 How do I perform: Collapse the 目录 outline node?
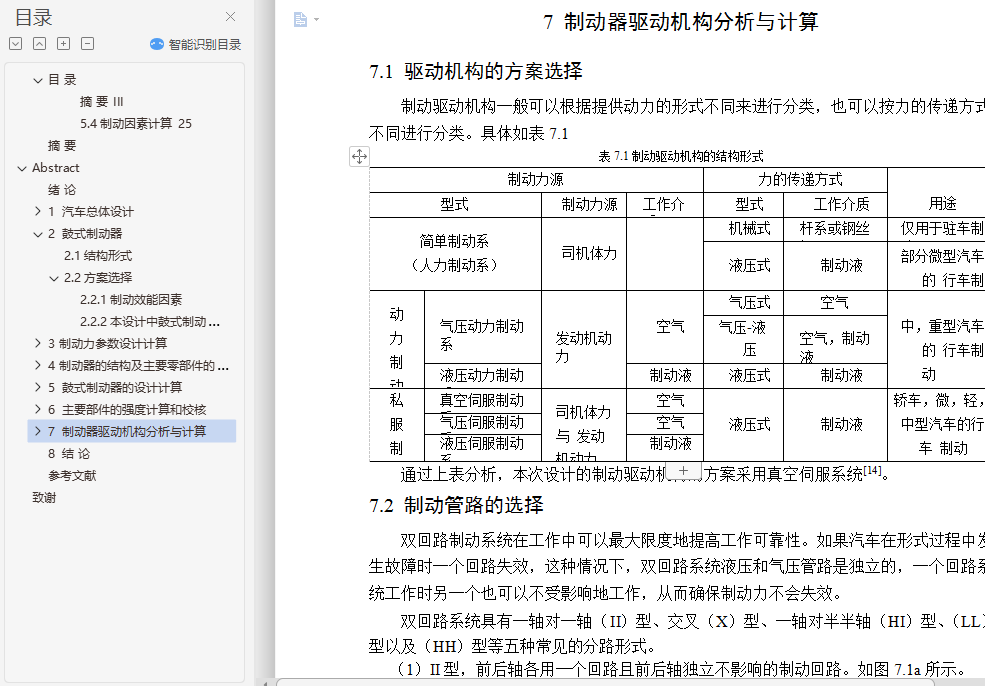[x=38, y=80]
